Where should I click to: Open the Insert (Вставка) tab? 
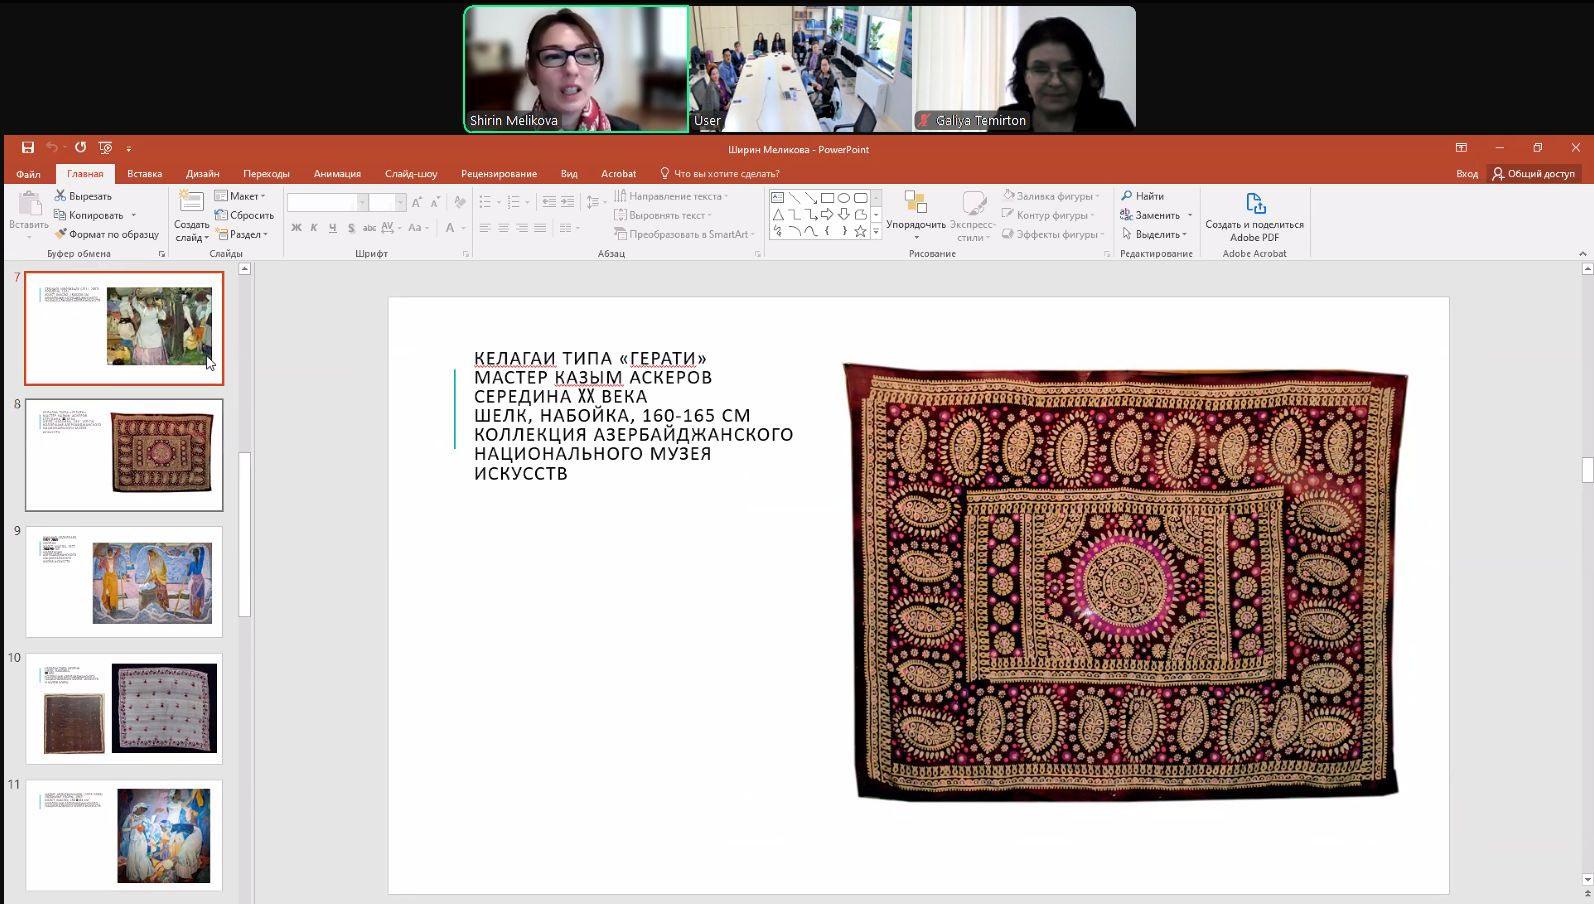click(x=144, y=174)
